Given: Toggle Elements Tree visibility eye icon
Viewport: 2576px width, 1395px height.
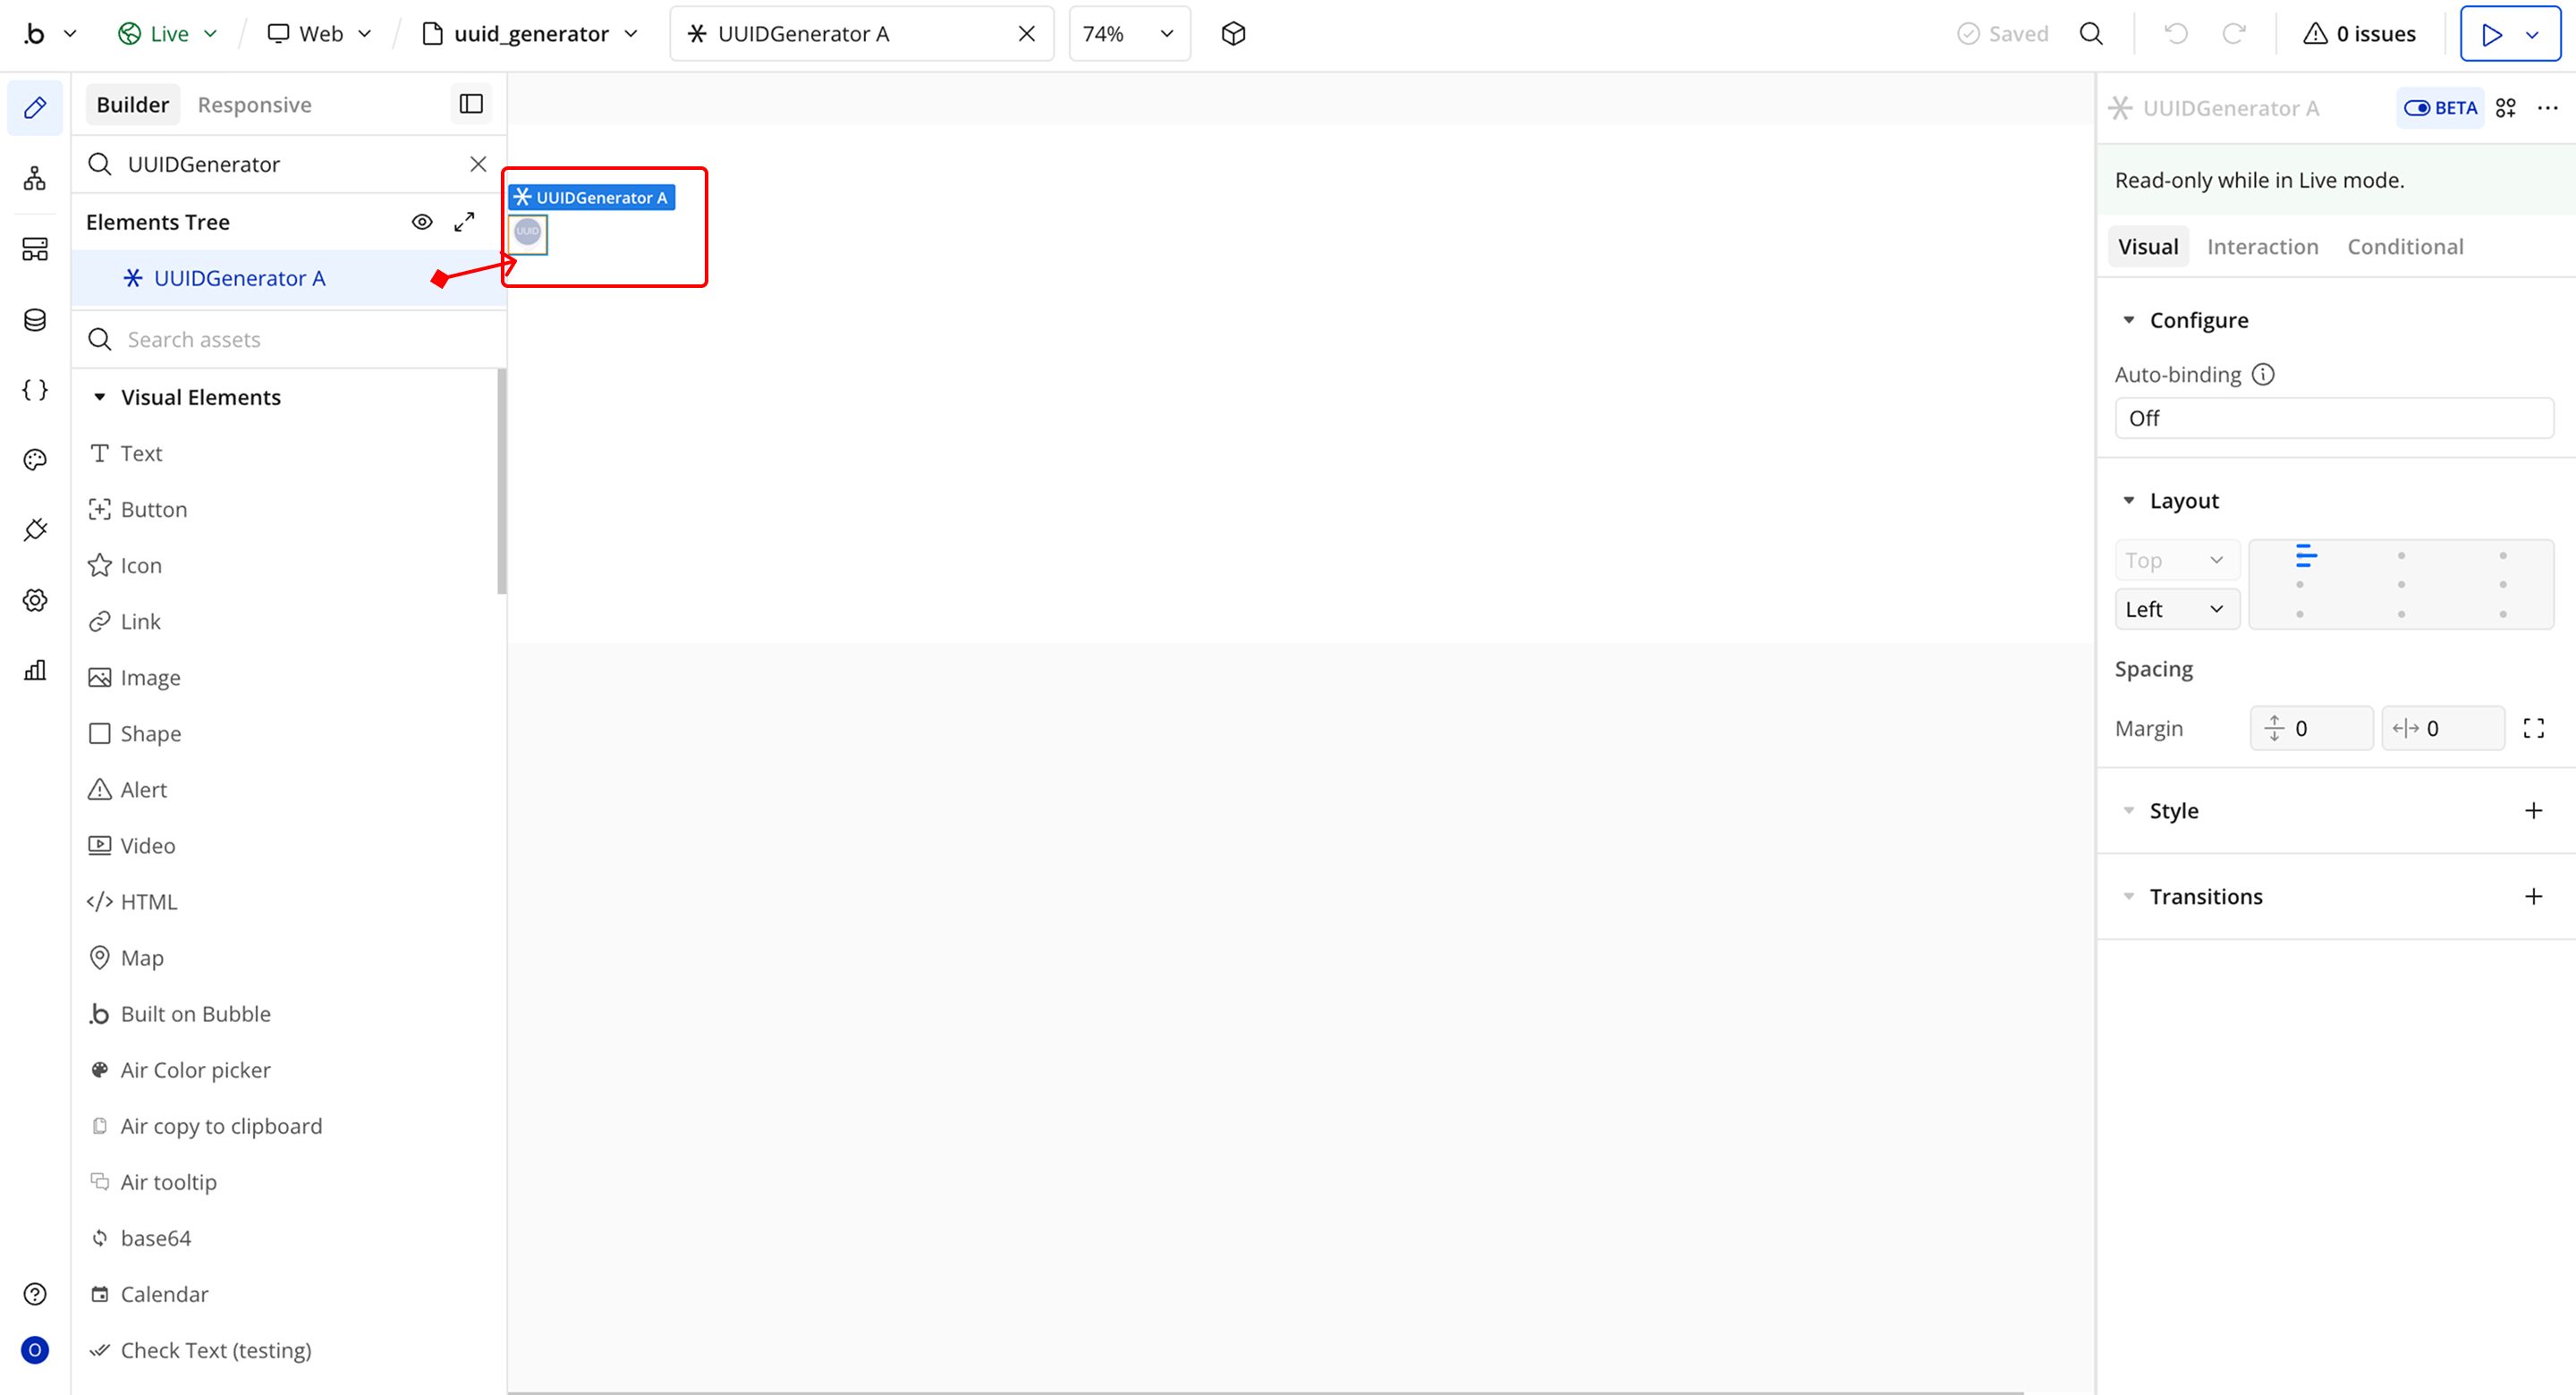Looking at the screenshot, I should [422, 222].
